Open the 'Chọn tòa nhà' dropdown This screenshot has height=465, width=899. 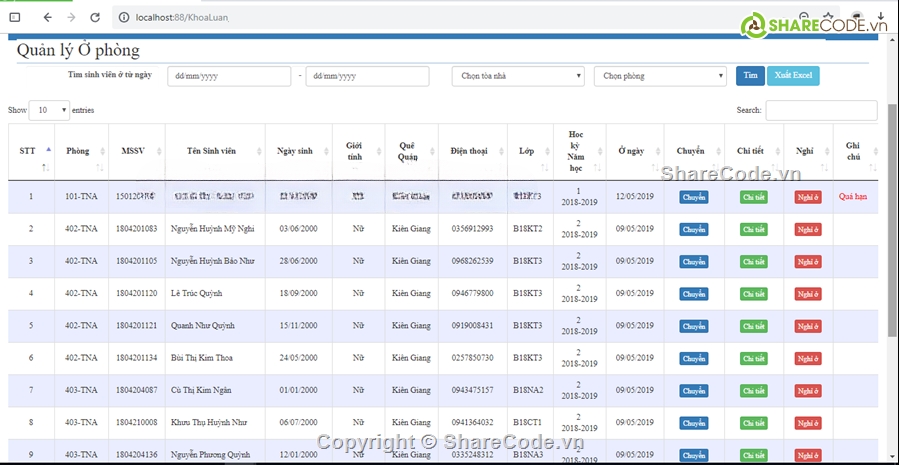tap(518, 76)
